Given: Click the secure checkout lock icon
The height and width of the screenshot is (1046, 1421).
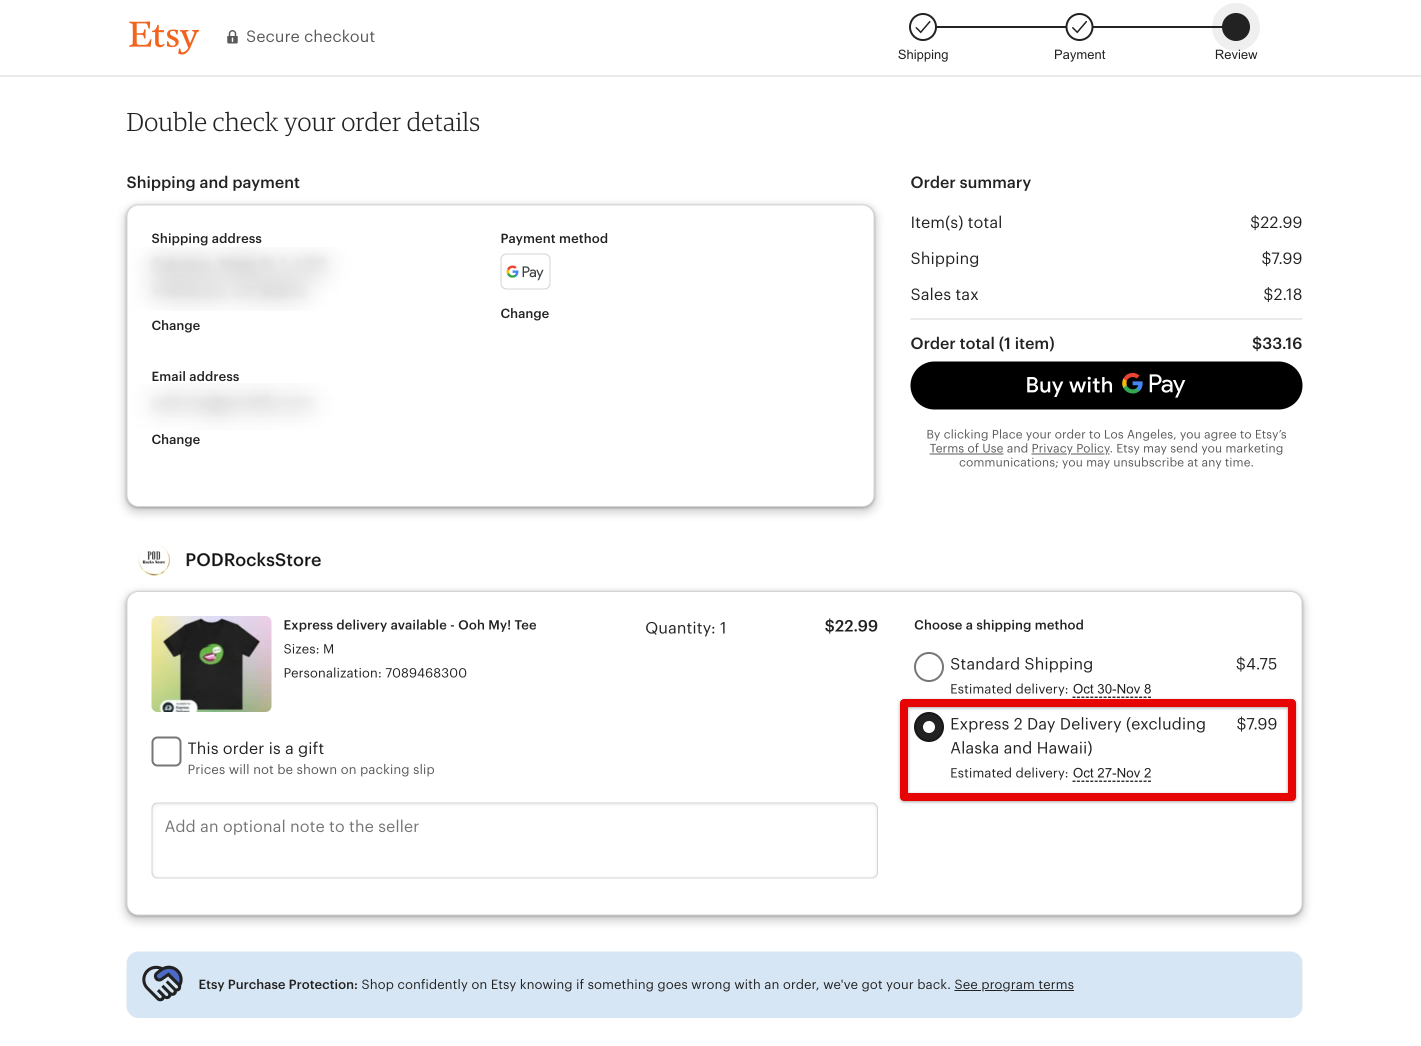Looking at the screenshot, I should (231, 36).
